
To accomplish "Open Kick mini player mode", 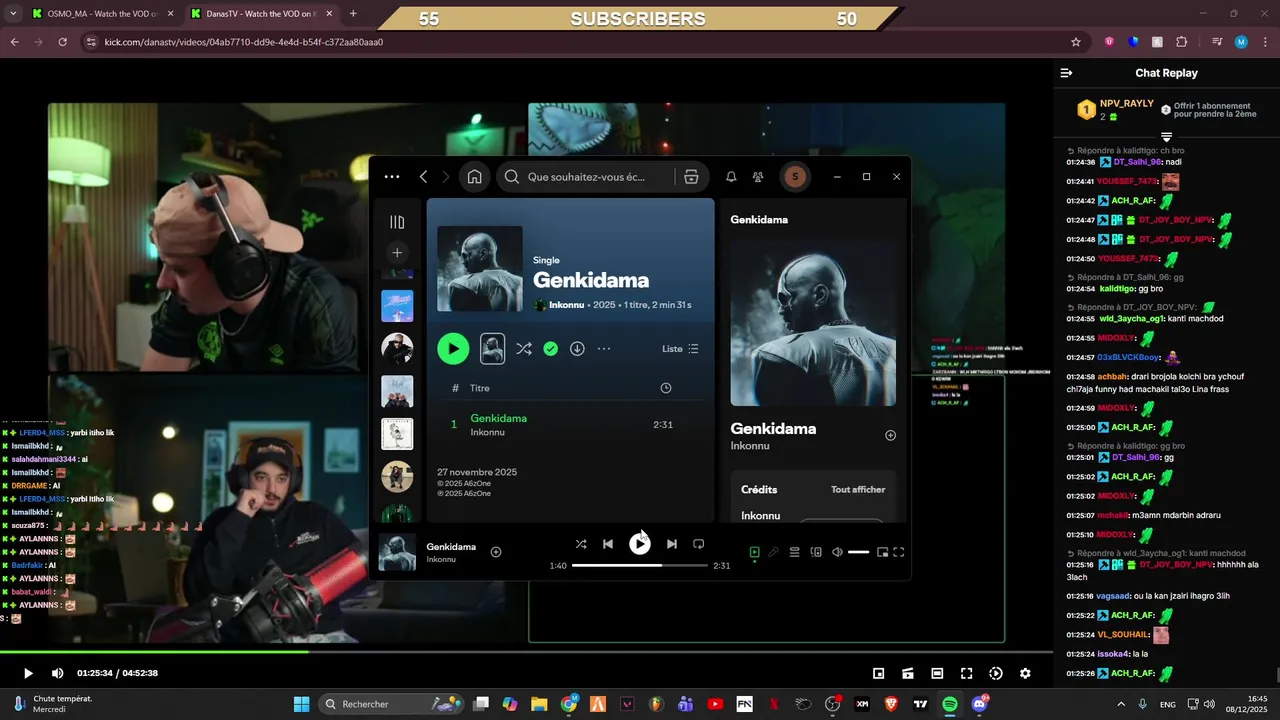I will tap(878, 673).
